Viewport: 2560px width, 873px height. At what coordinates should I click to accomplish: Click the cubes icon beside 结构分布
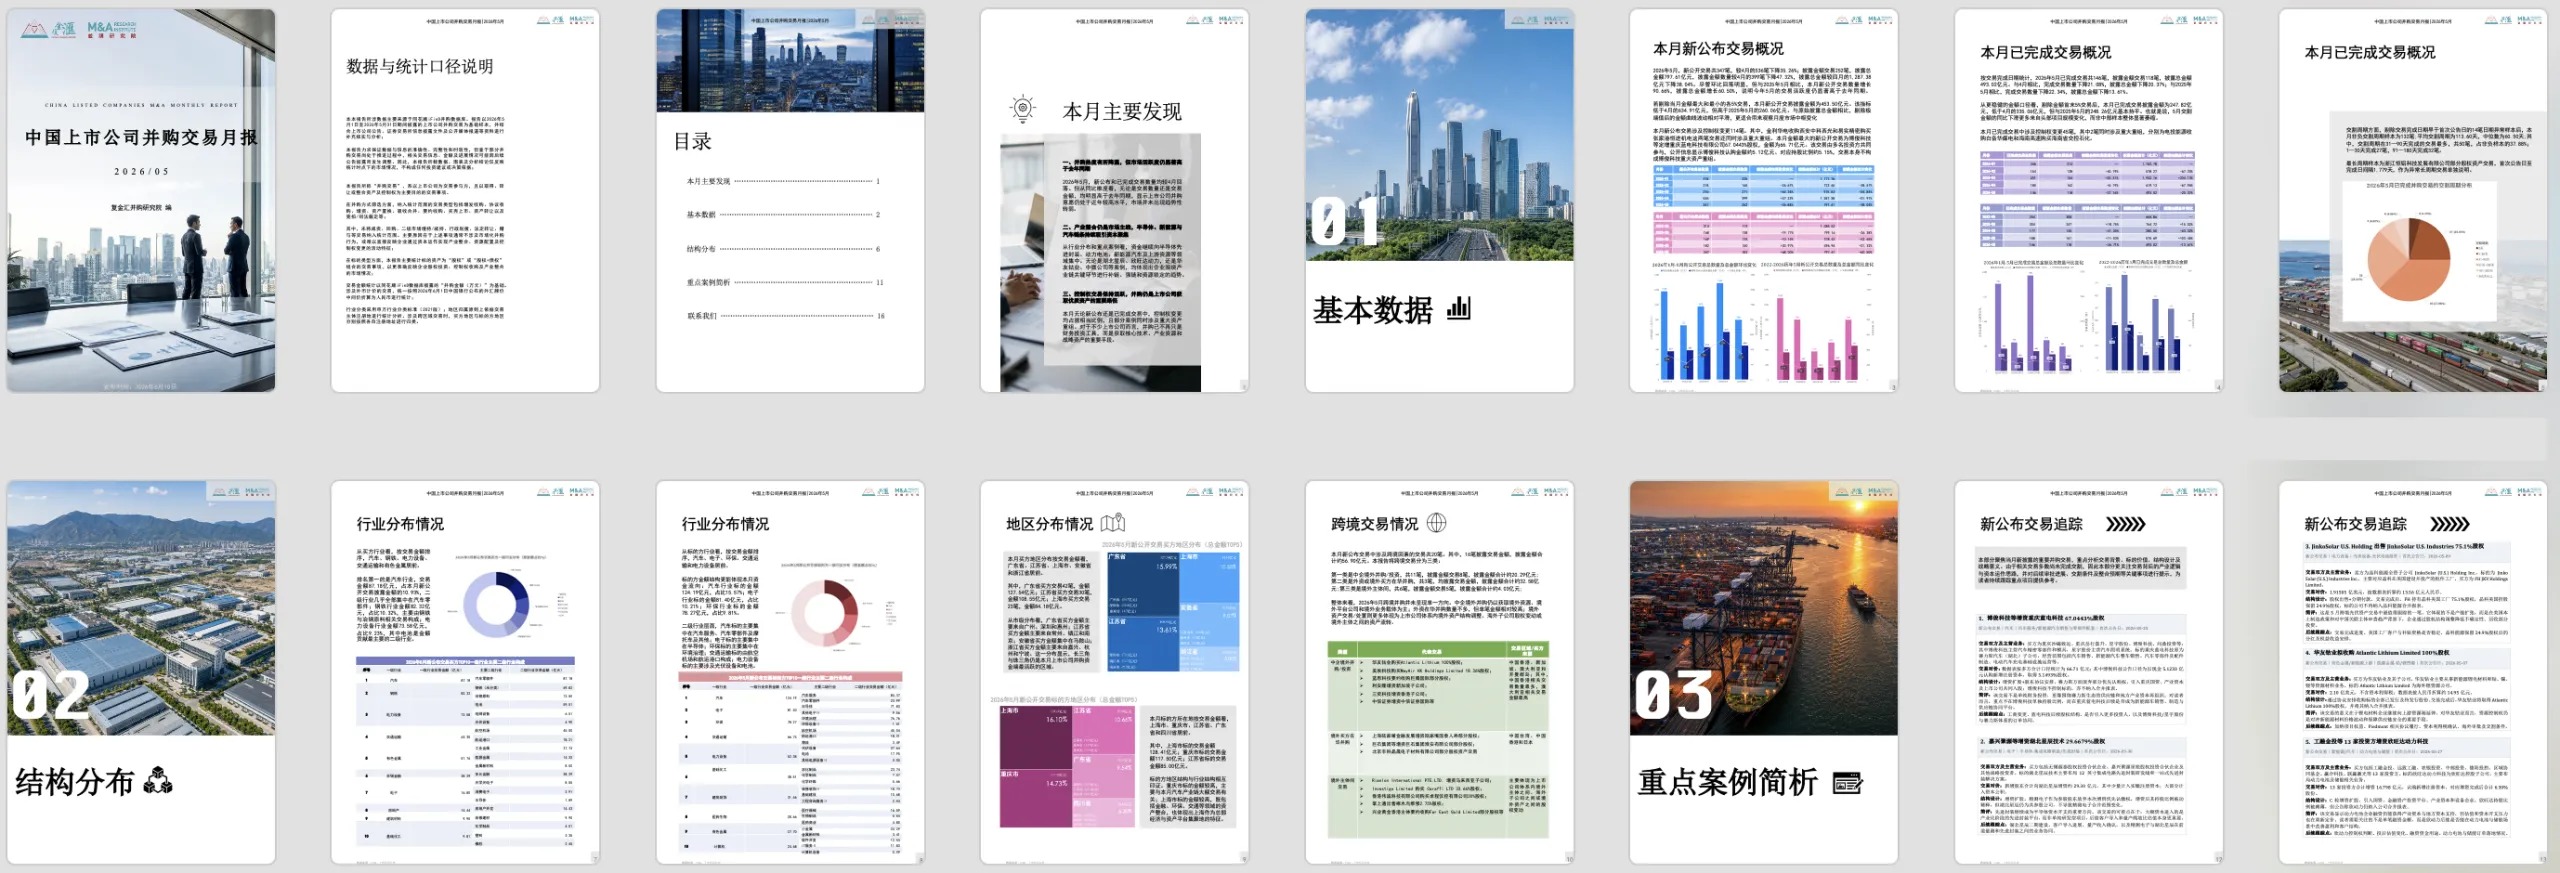click(159, 781)
